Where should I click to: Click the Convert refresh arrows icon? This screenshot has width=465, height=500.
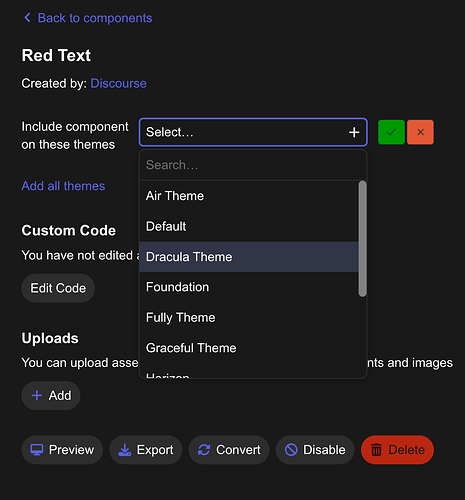[x=204, y=450]
